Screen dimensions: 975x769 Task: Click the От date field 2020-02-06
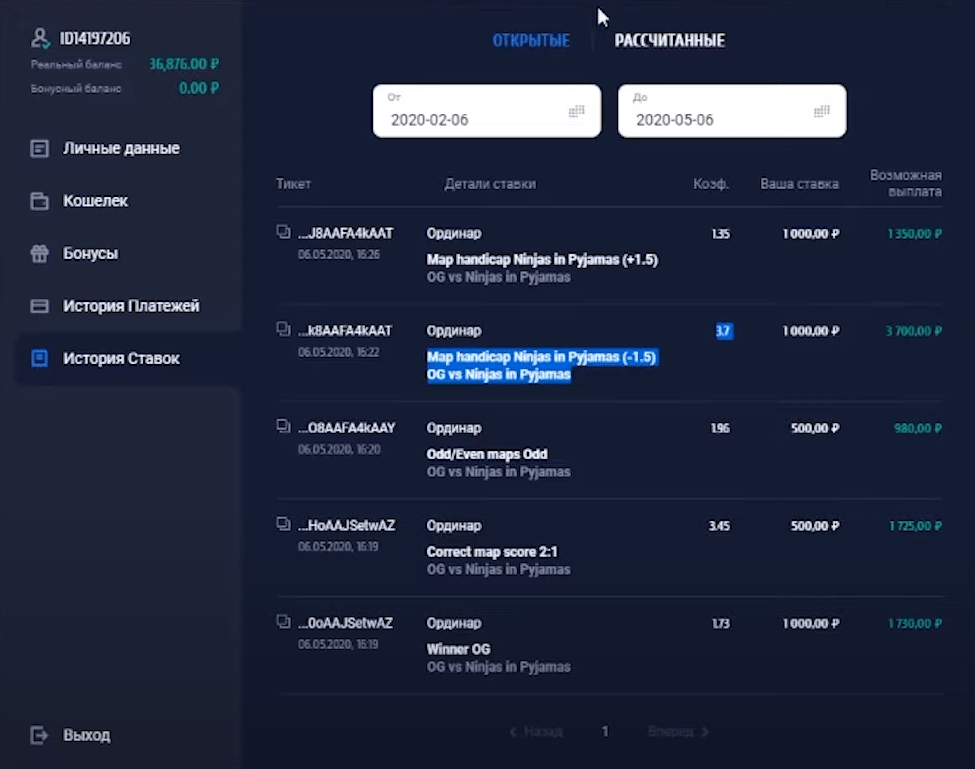tap(487, 111)
